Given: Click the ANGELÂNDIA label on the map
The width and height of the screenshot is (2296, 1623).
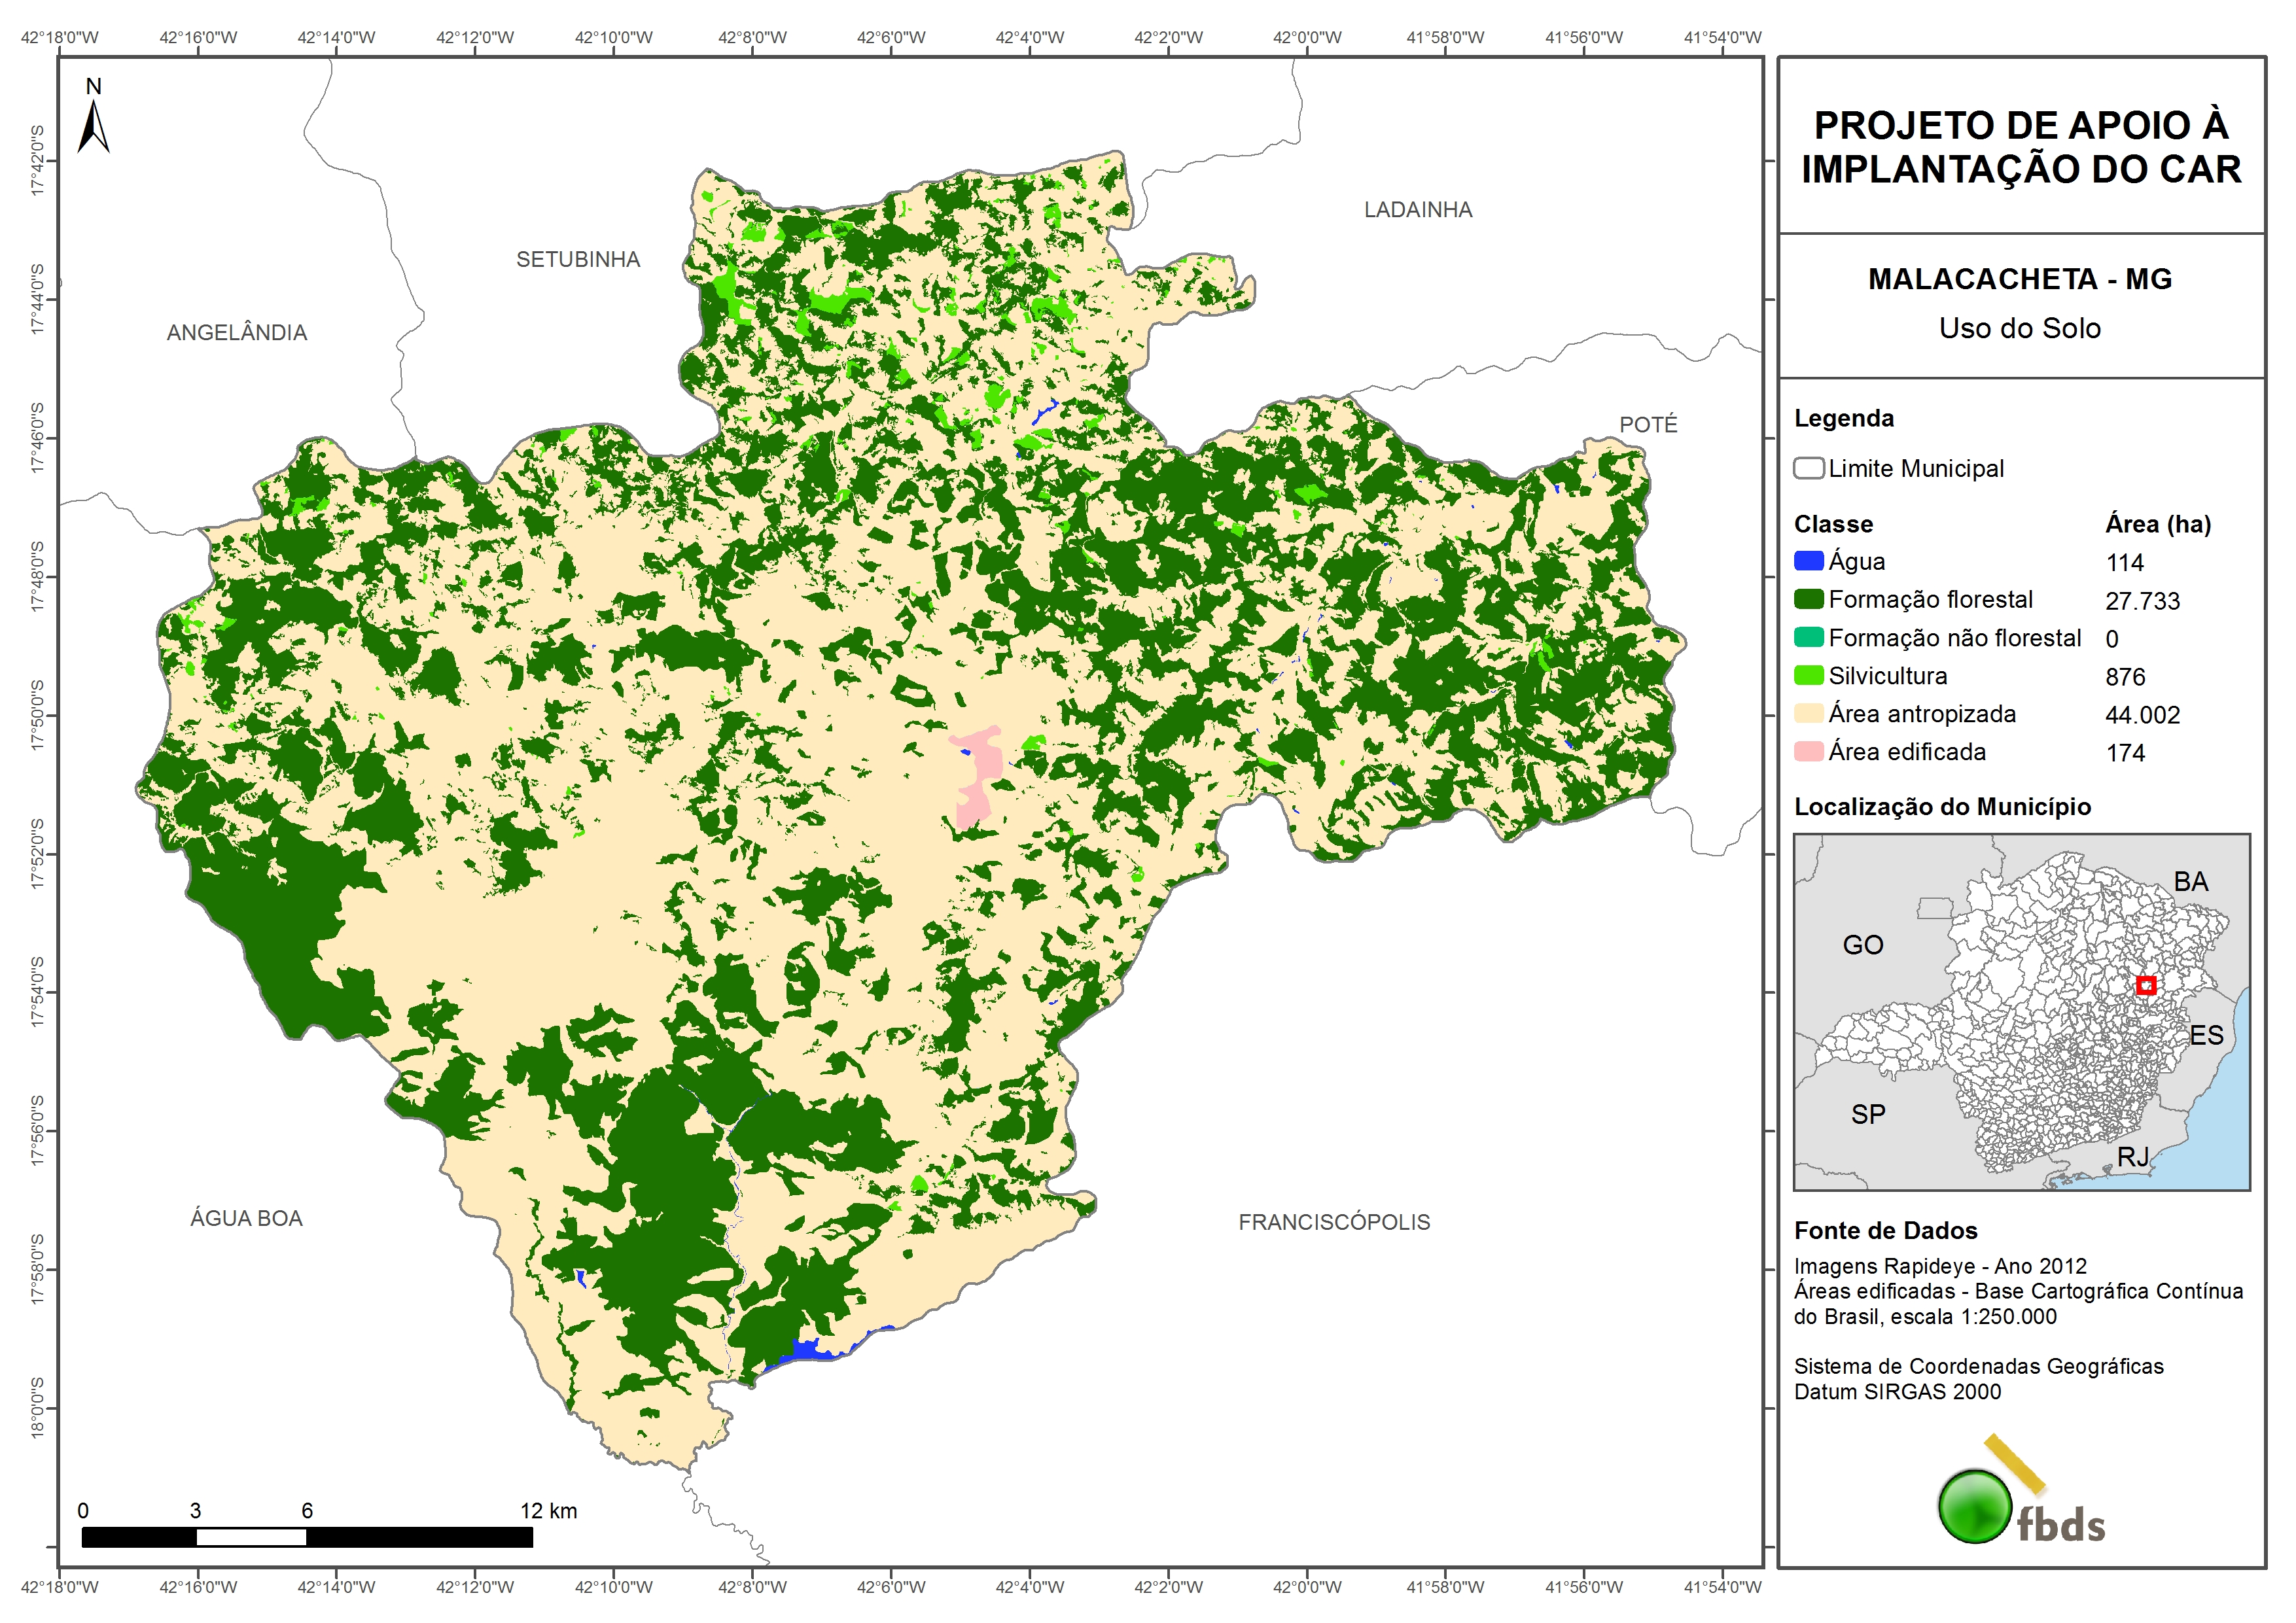Looking at the screenshot, I should [x=237, y=333].
